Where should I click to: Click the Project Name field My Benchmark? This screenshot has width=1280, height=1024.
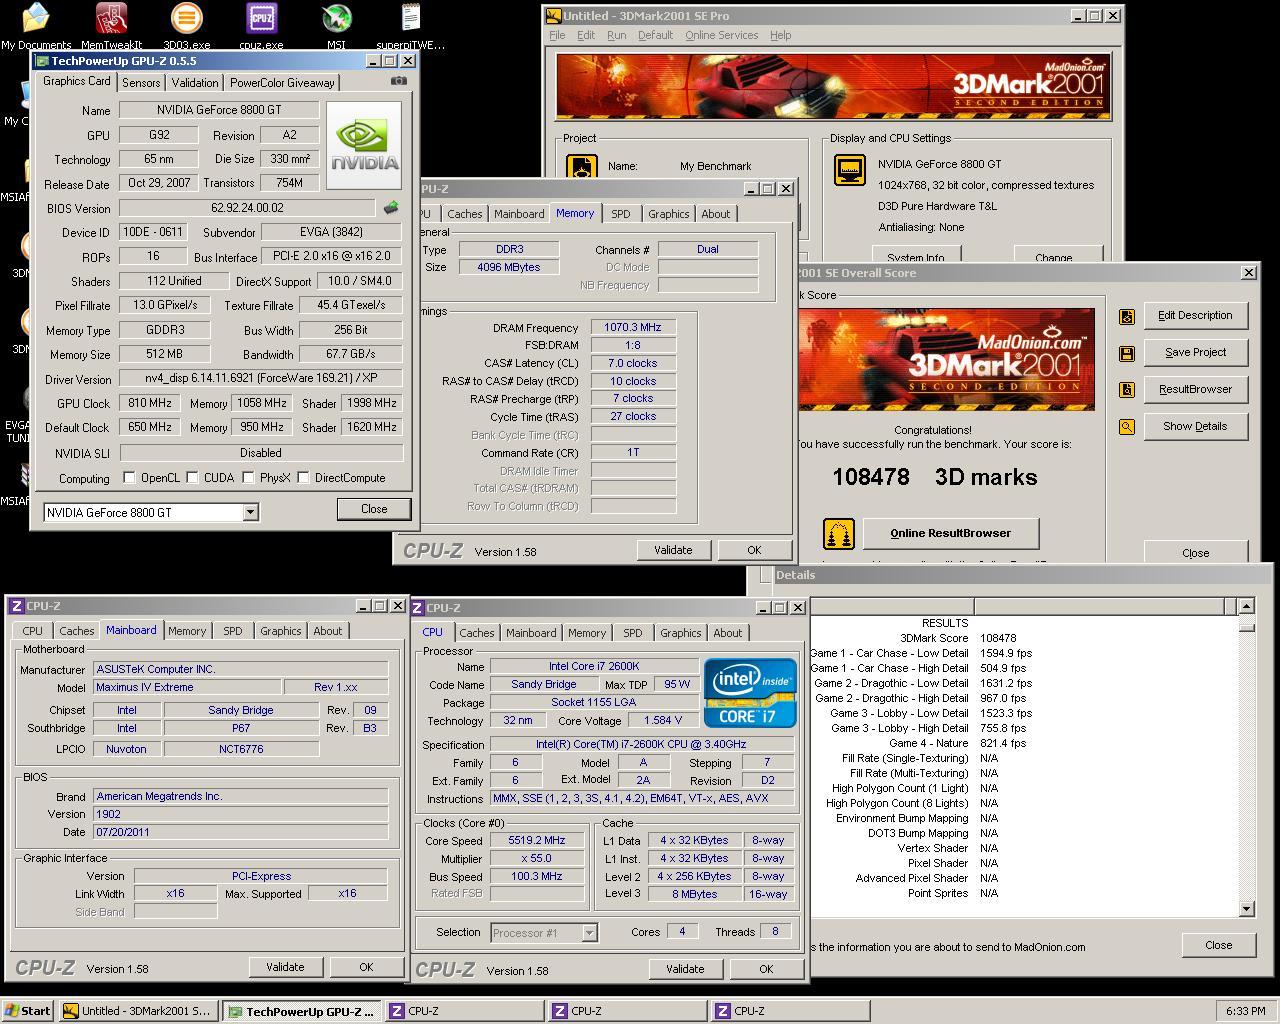coord(716,167)
